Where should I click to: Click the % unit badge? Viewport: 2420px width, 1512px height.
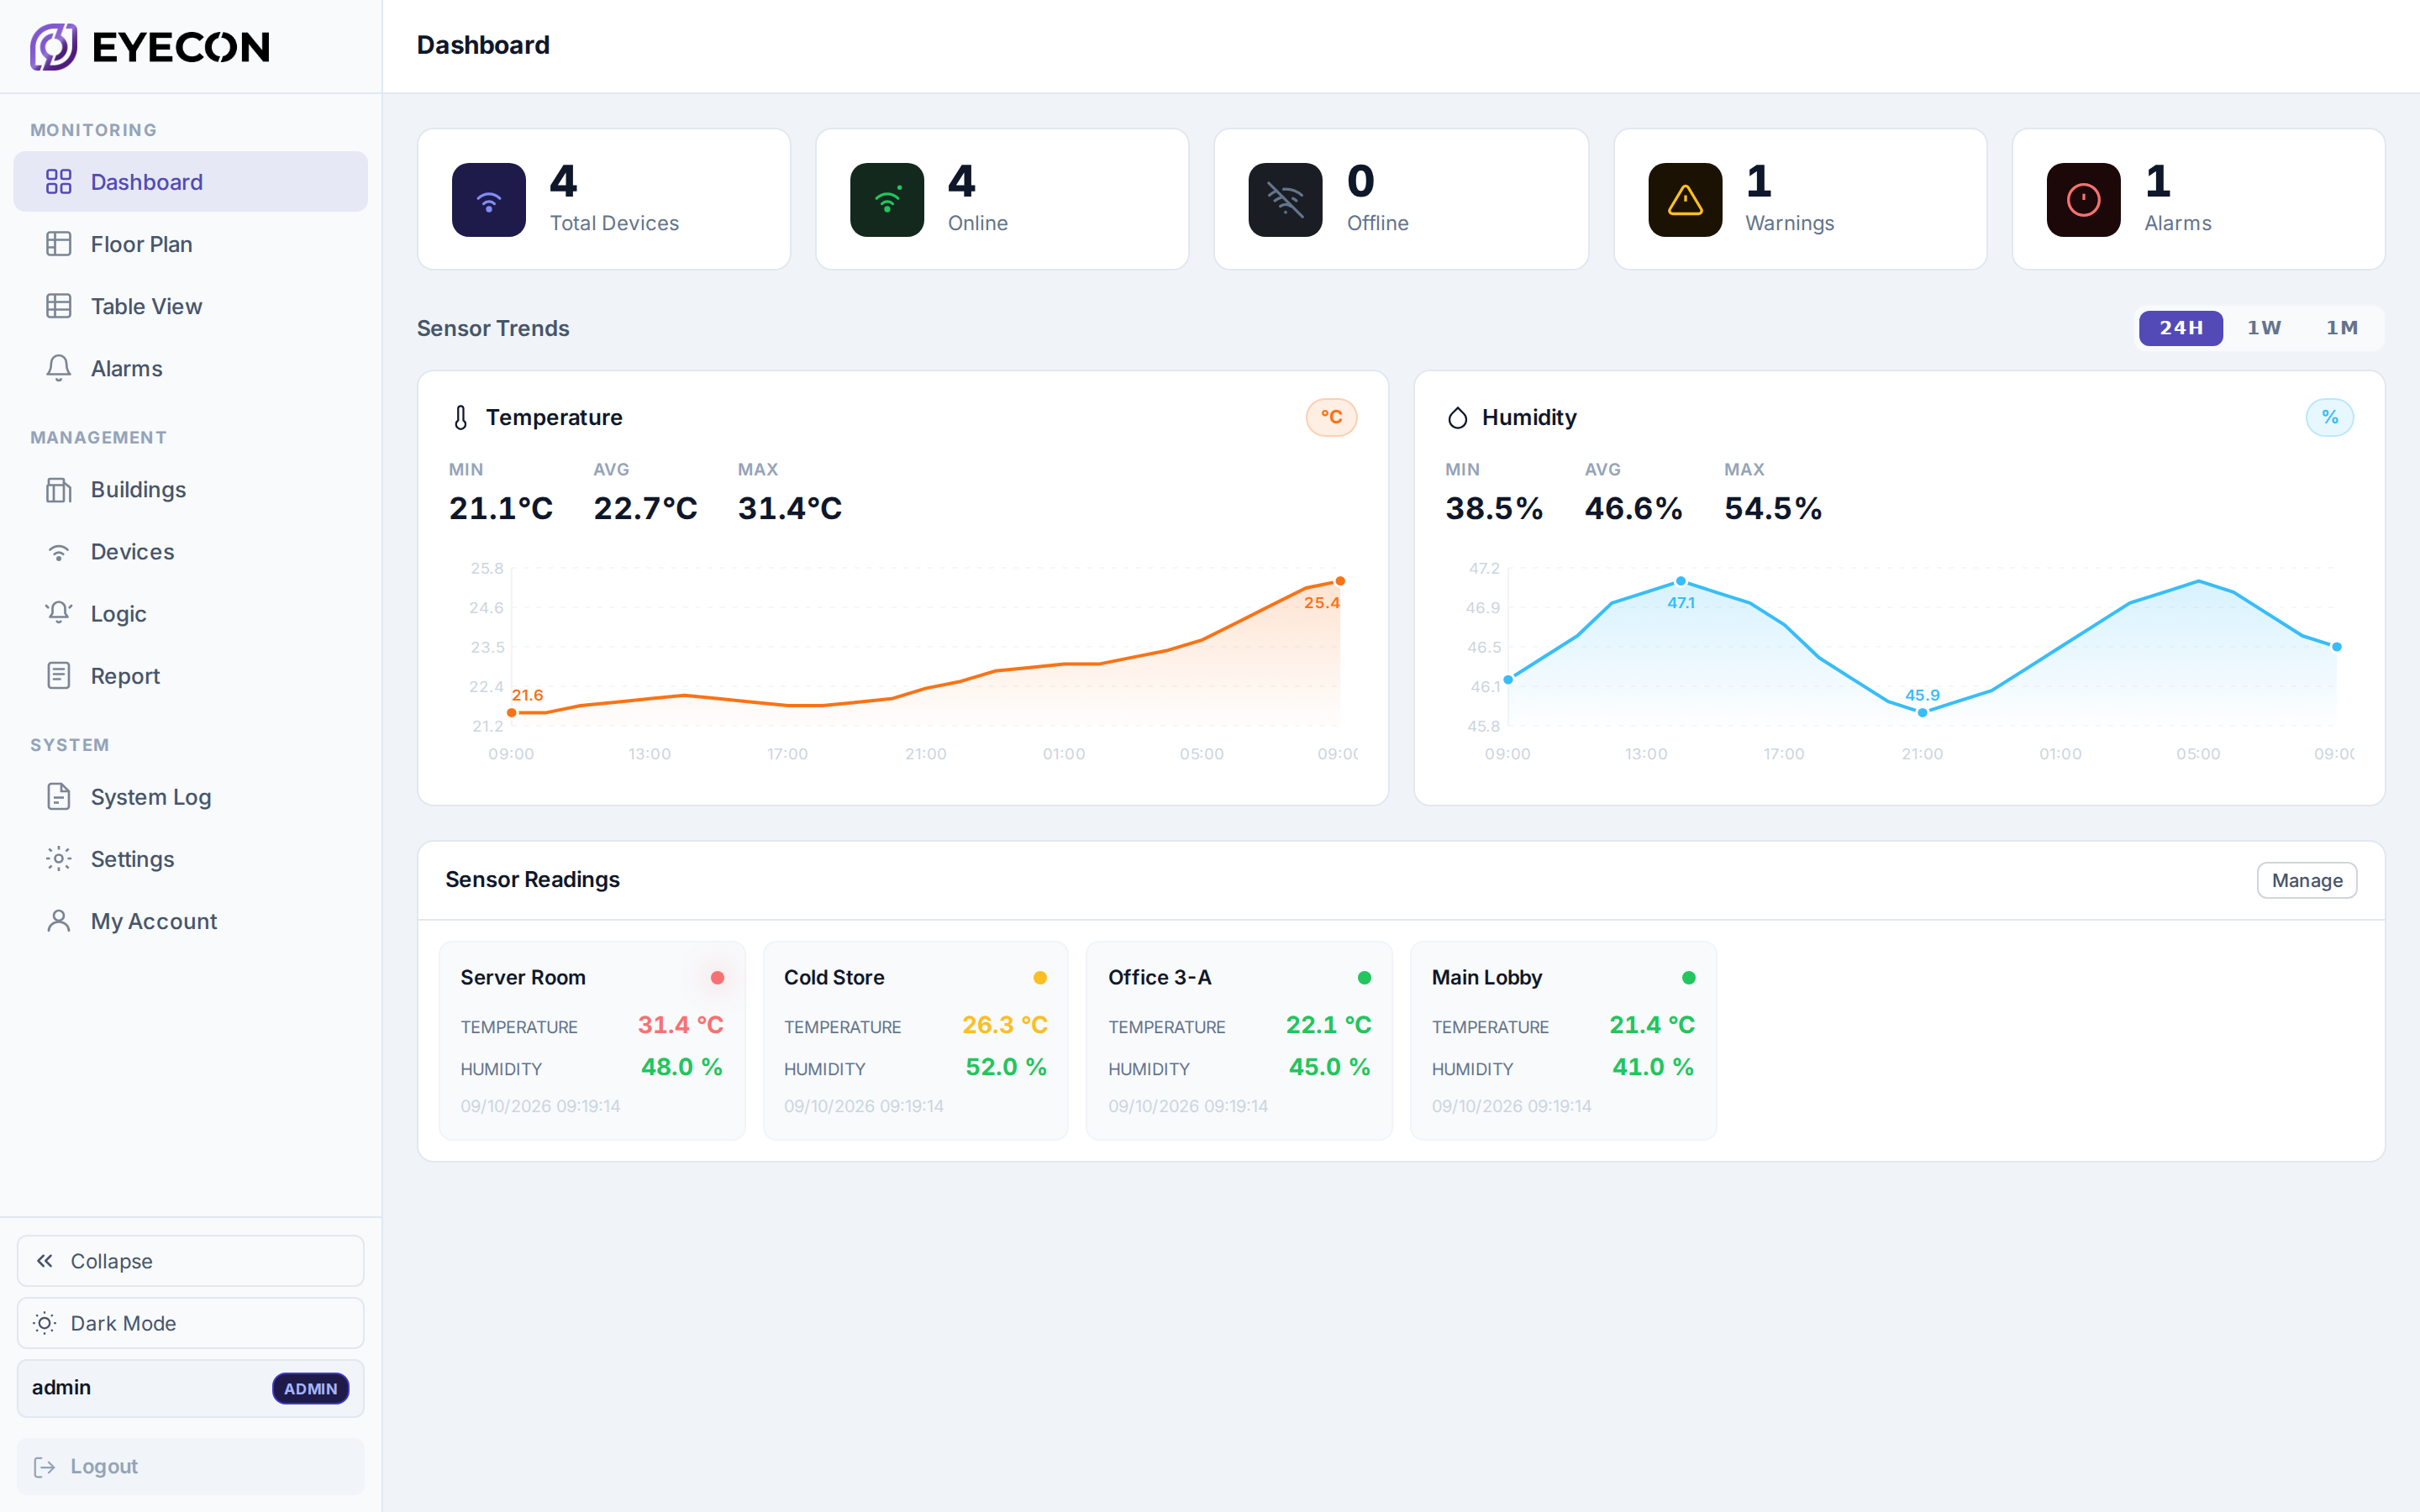click(2329, 417)
